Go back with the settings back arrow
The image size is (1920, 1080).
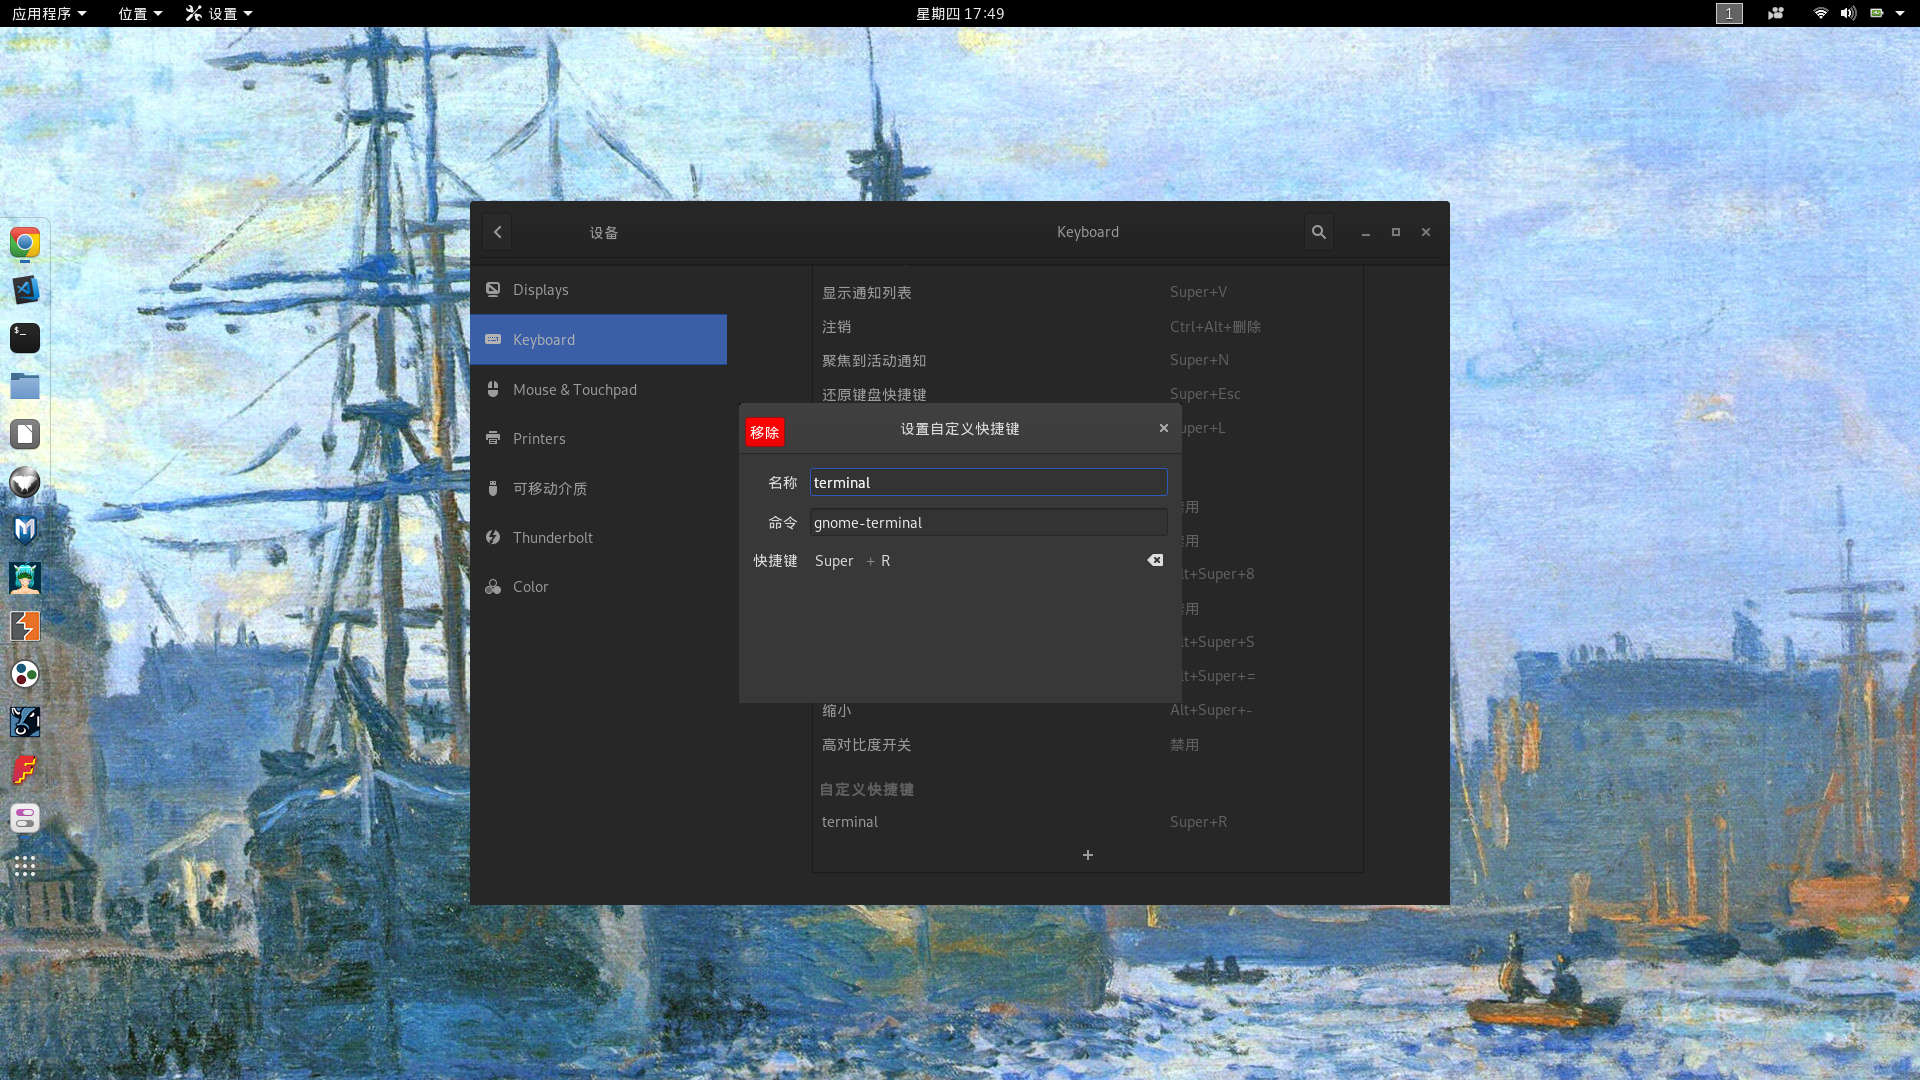click(x=497, y=232)
